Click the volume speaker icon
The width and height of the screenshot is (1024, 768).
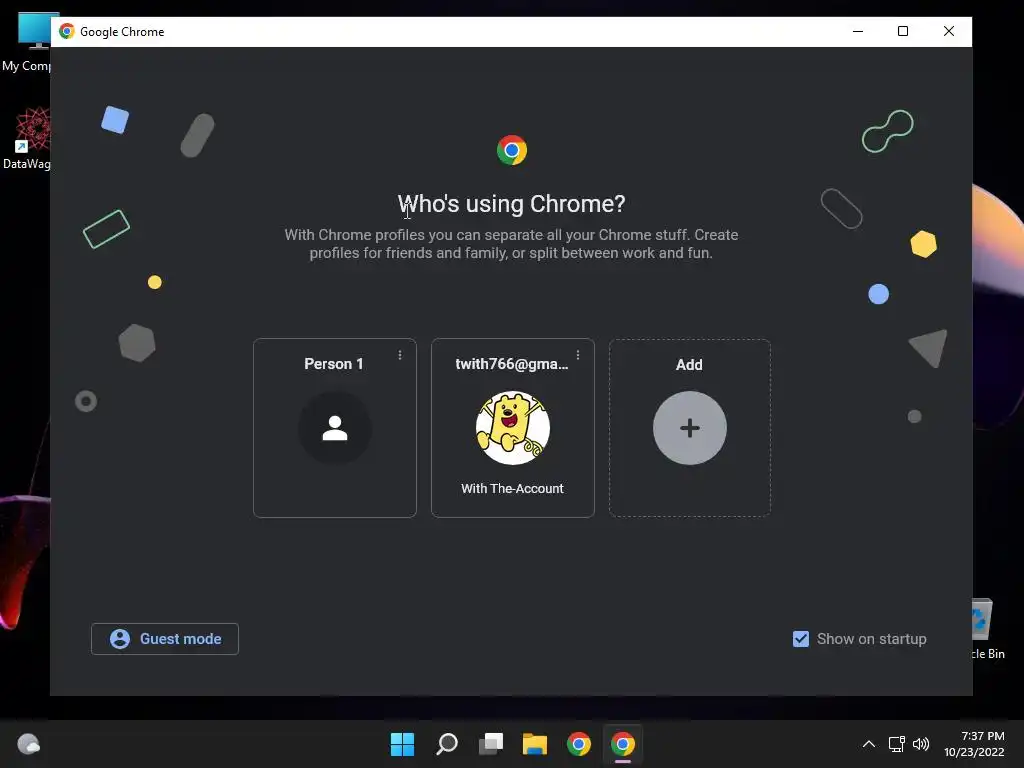pos(921,744)
